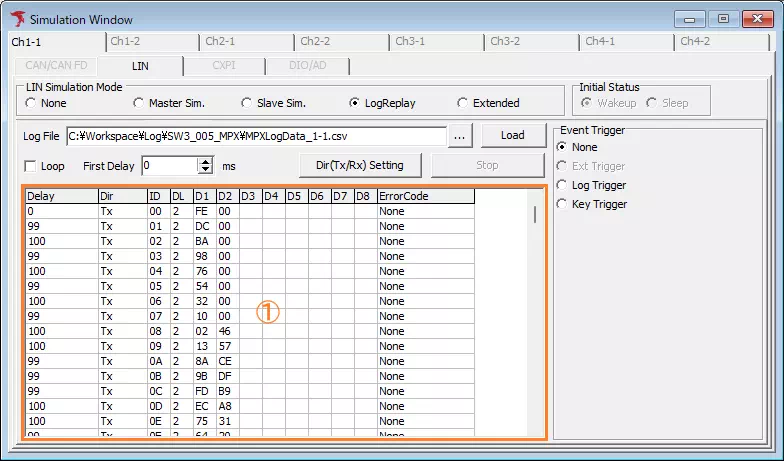Click the Simulation Window app icon
The height and width of the screenshot is (461, 784).
coord(17,19)
